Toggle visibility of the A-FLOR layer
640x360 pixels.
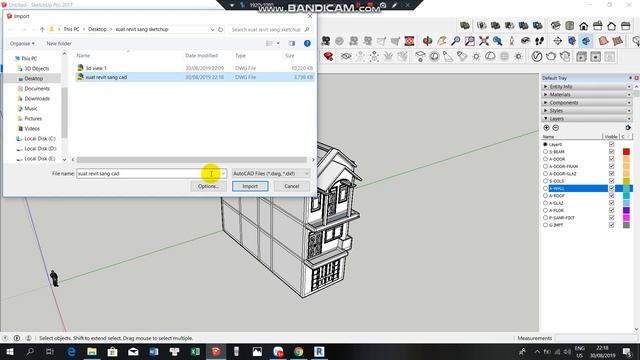pyautogui.click(x=611, y=210)
